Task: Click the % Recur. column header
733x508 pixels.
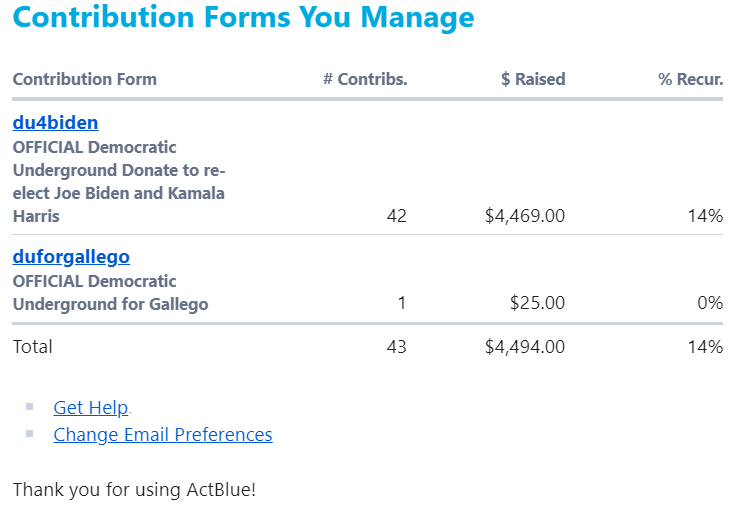Action: [690, 79]
